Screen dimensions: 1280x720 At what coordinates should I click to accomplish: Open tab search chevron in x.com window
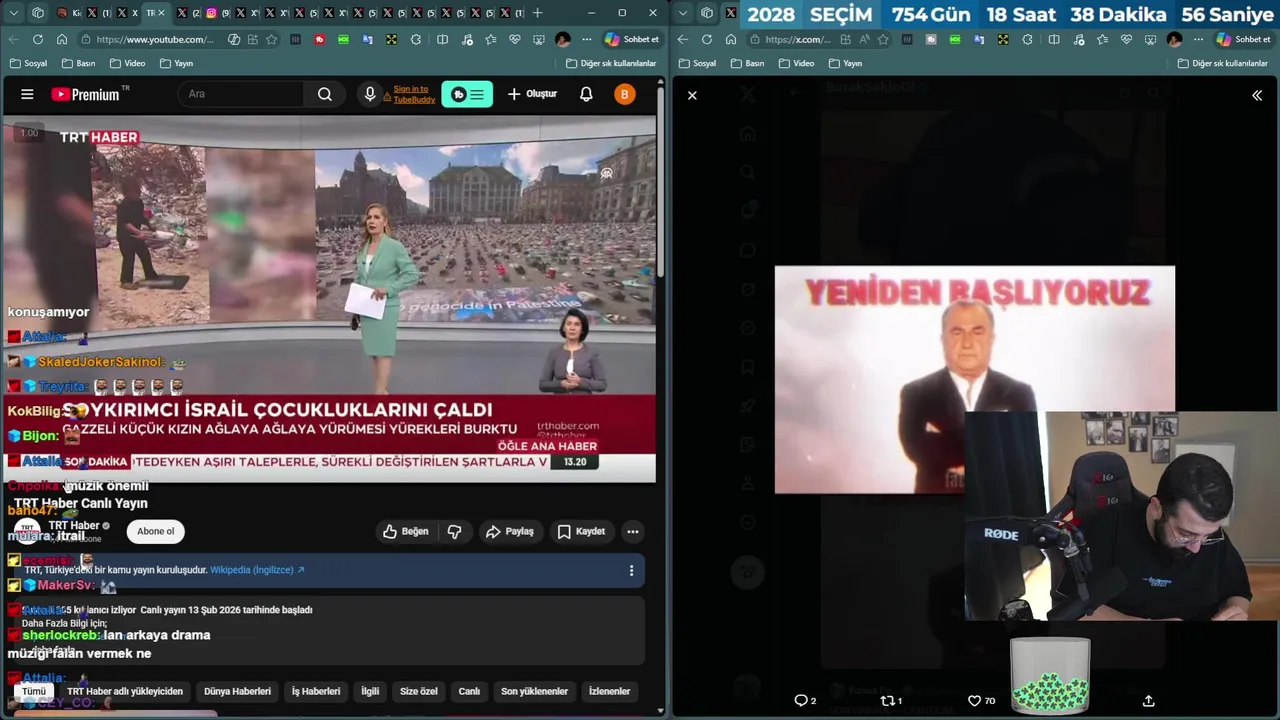(684, 13)
